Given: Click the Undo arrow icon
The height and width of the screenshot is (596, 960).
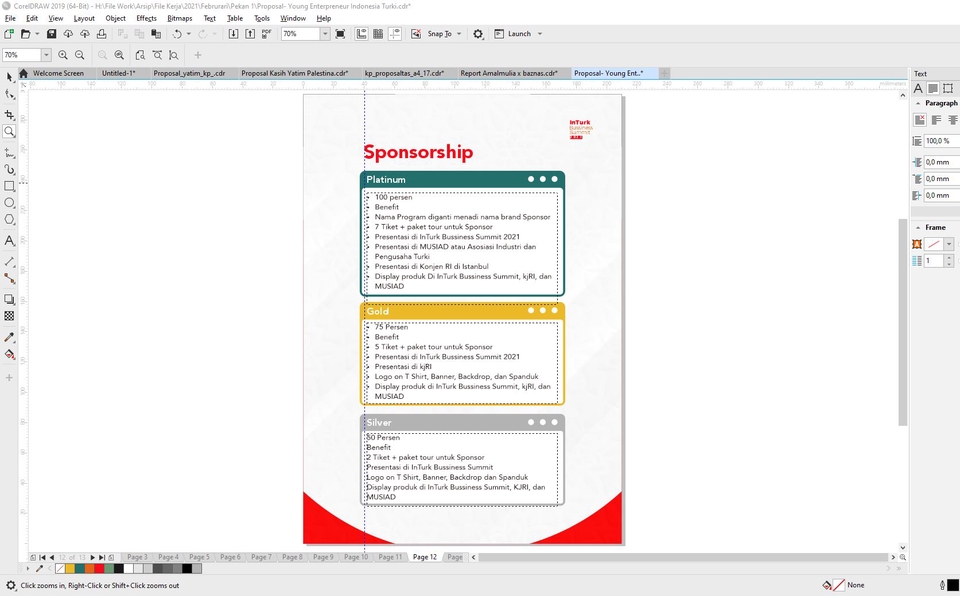Looking at the screenshot, I should click(177, 34).
